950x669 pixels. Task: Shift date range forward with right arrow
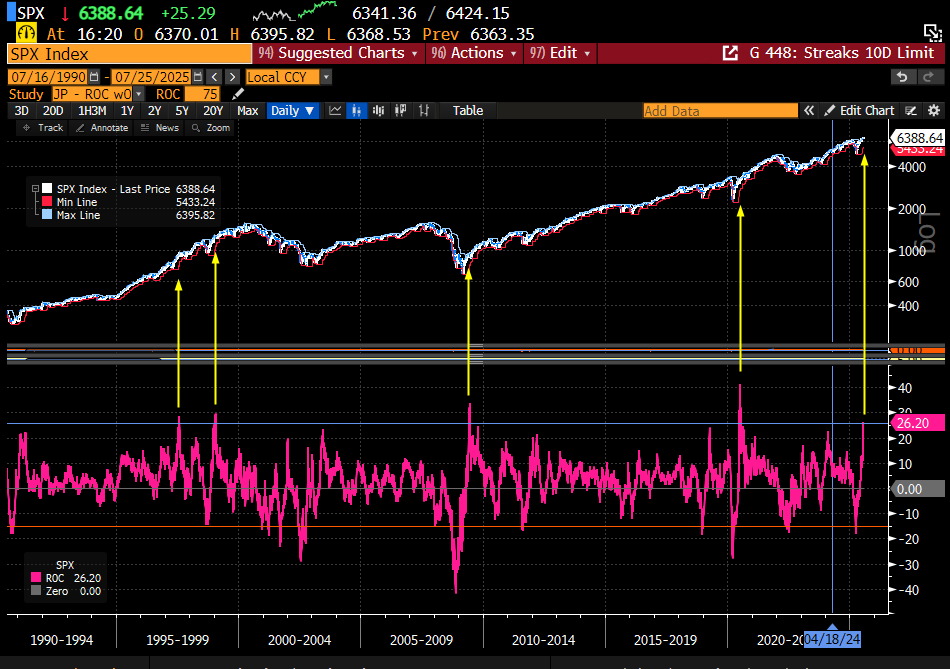click(232, 77)
